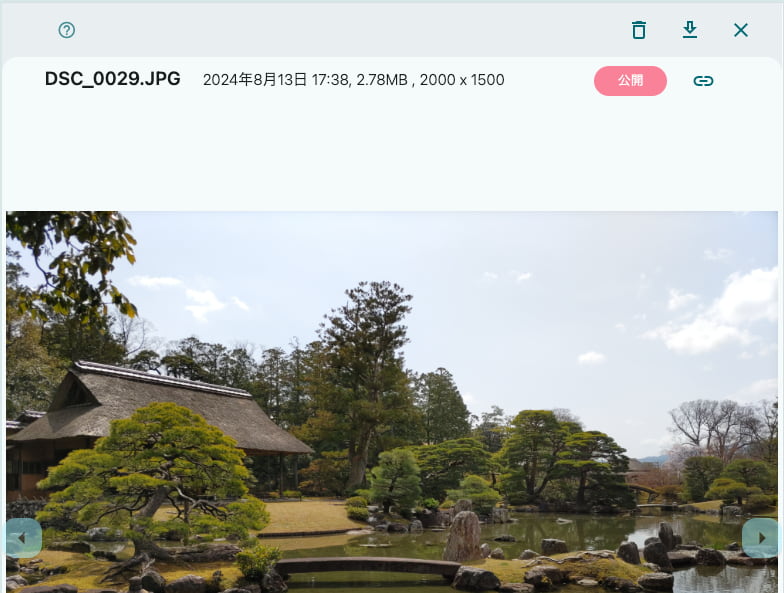Download DSC_0029.JPG using the download icon
This screenshot has width=784, height=593.
(x=690, y=30)
